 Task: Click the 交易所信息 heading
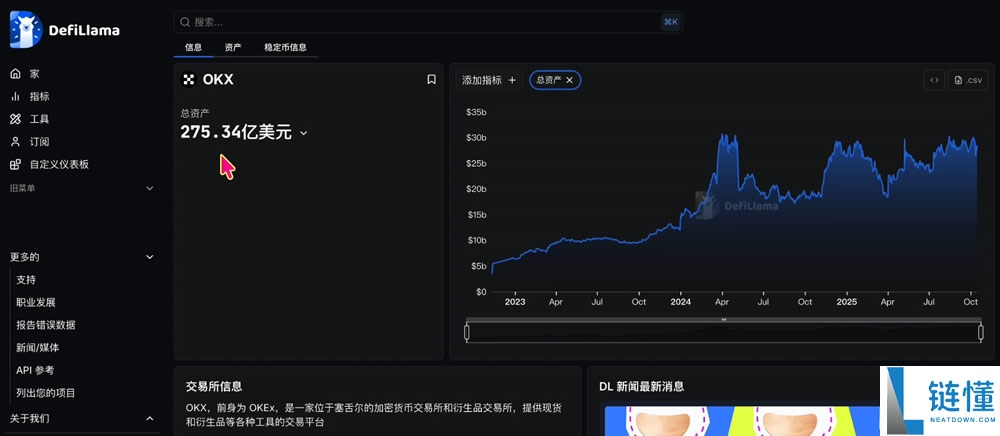coord(214,386)
